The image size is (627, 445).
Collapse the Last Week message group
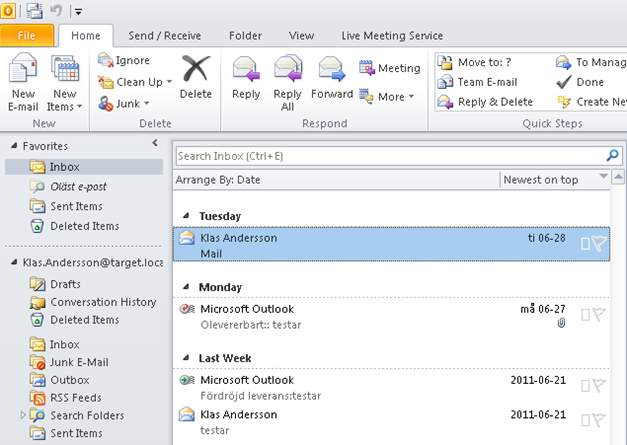click(186, 358)
